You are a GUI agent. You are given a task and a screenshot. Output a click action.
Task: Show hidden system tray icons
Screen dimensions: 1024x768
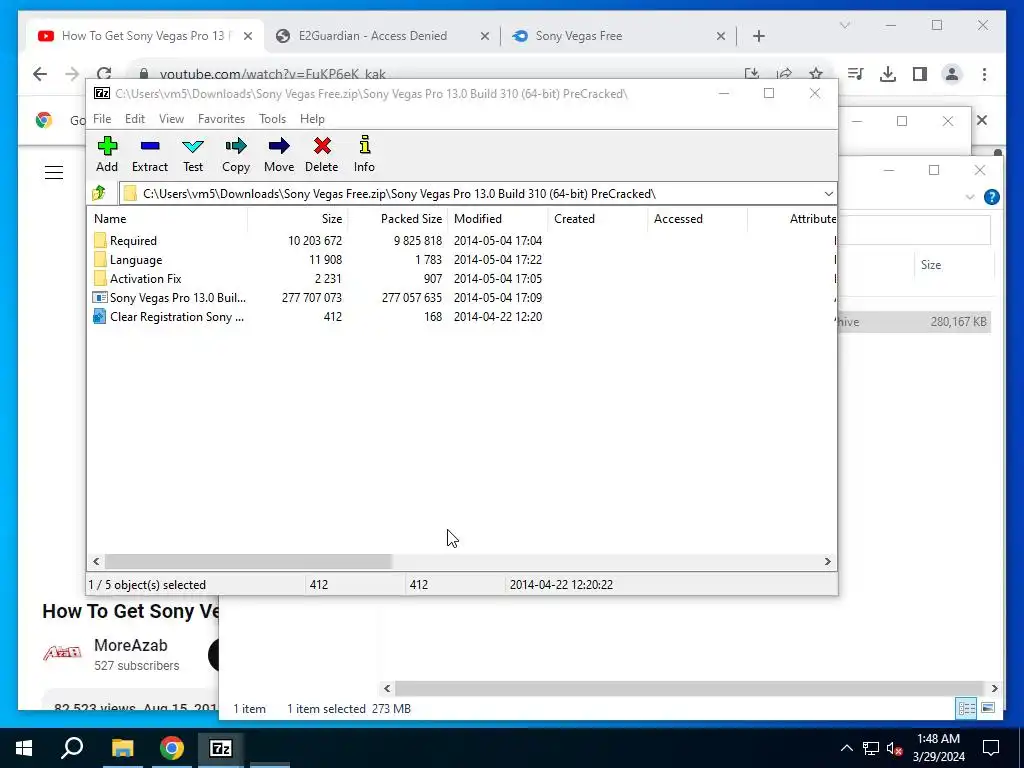(x=846, y=748)
